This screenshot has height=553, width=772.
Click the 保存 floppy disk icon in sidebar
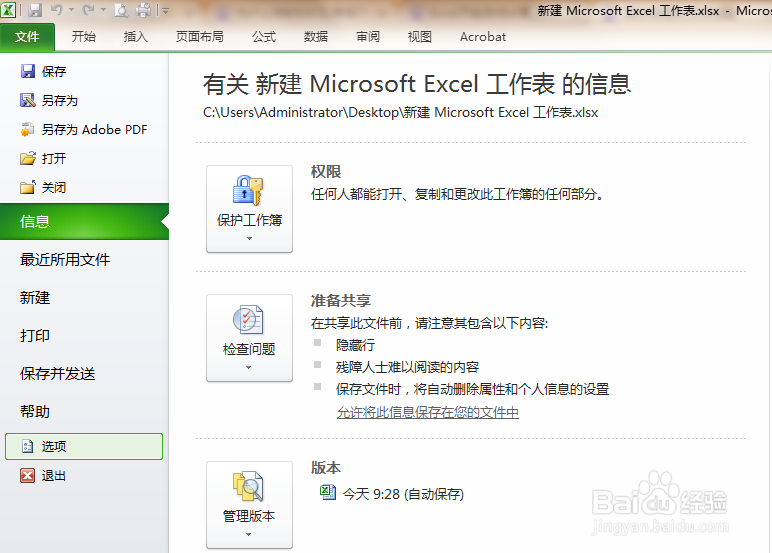[28, 71]
